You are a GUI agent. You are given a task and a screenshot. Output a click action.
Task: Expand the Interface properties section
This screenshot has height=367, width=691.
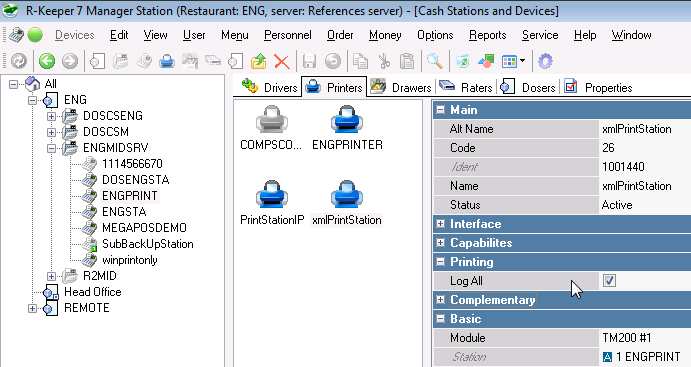click(x=440, y=224)
